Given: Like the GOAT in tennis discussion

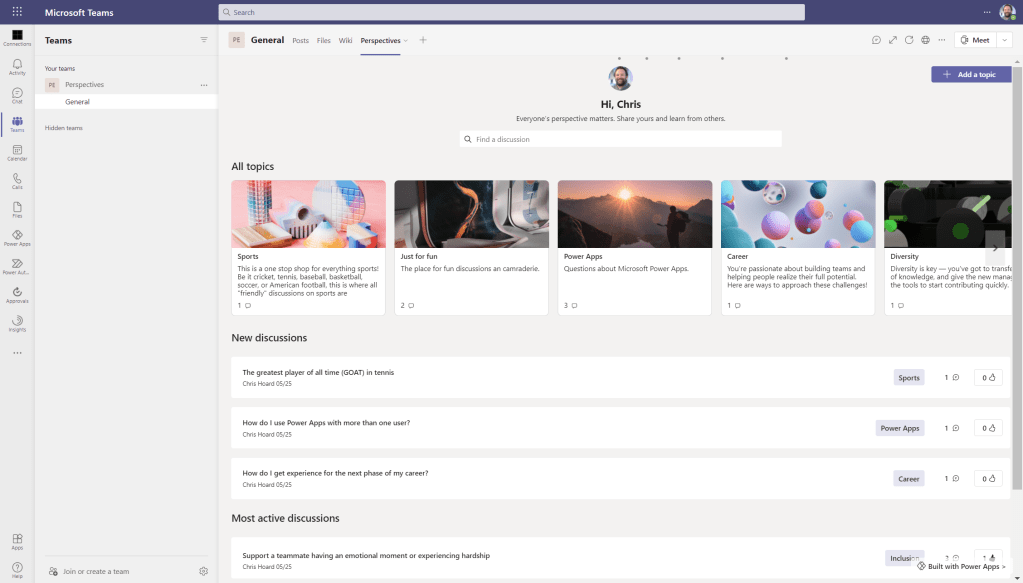Looking at the screenshot, I should [x=988, y=378].
